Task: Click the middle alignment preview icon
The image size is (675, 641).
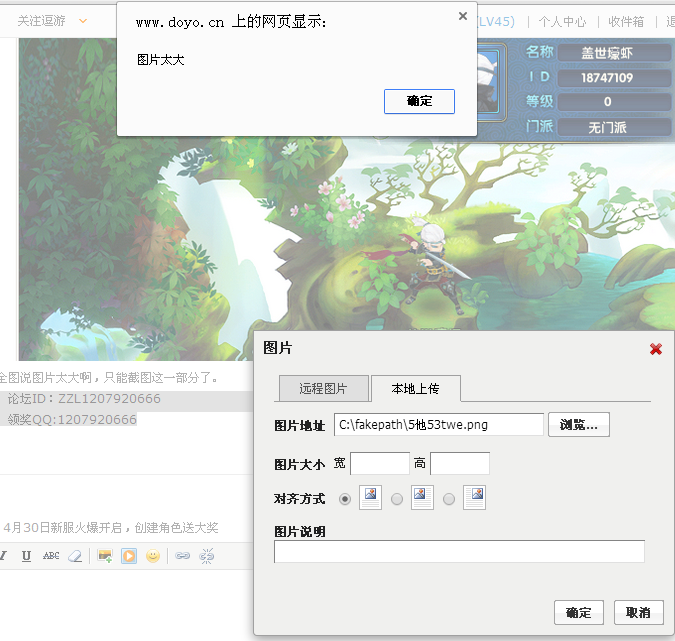Action: 422,498
